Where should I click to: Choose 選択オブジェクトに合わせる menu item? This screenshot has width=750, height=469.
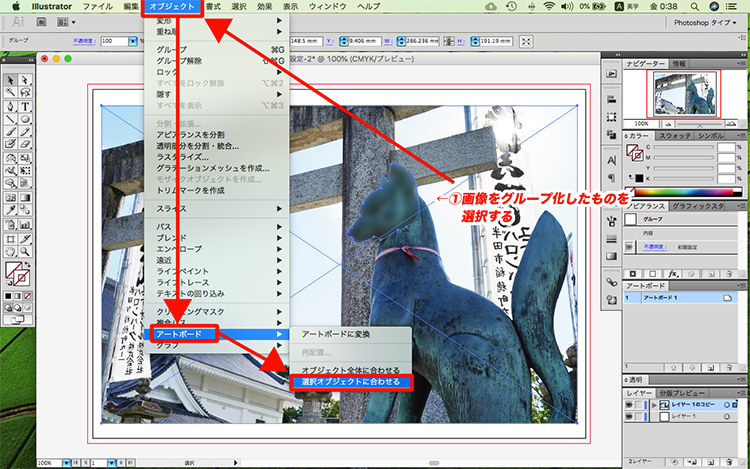[x=343, y=382]
